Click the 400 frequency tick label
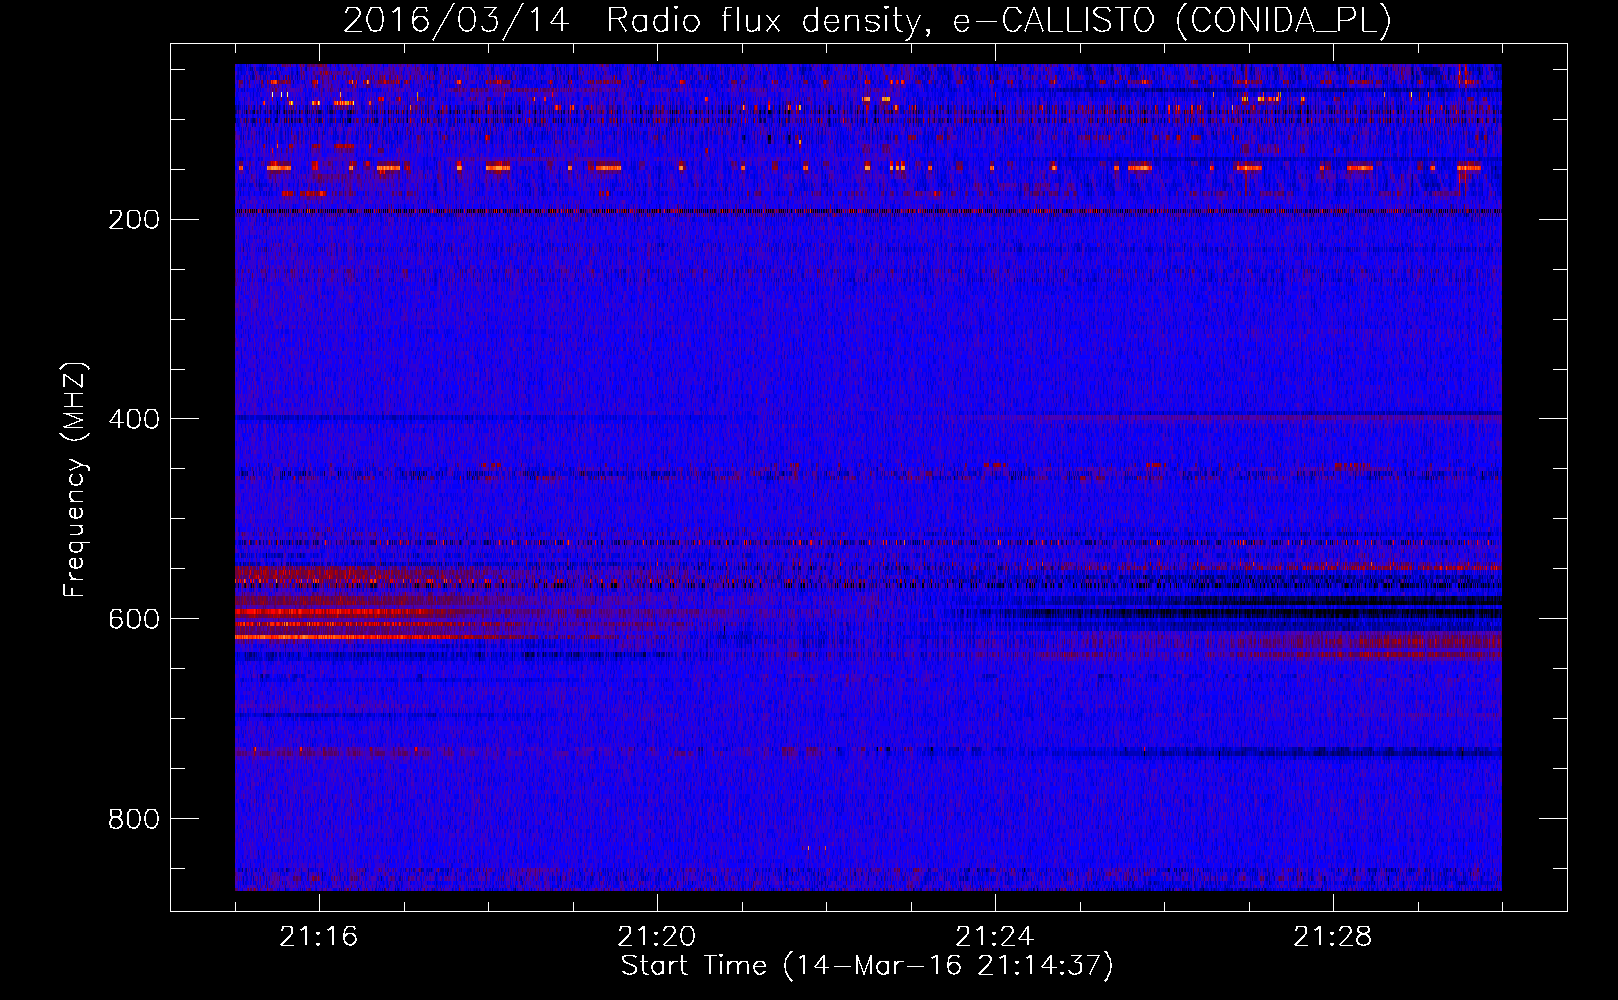1618x1000 pixels. [x=134, y=419]
